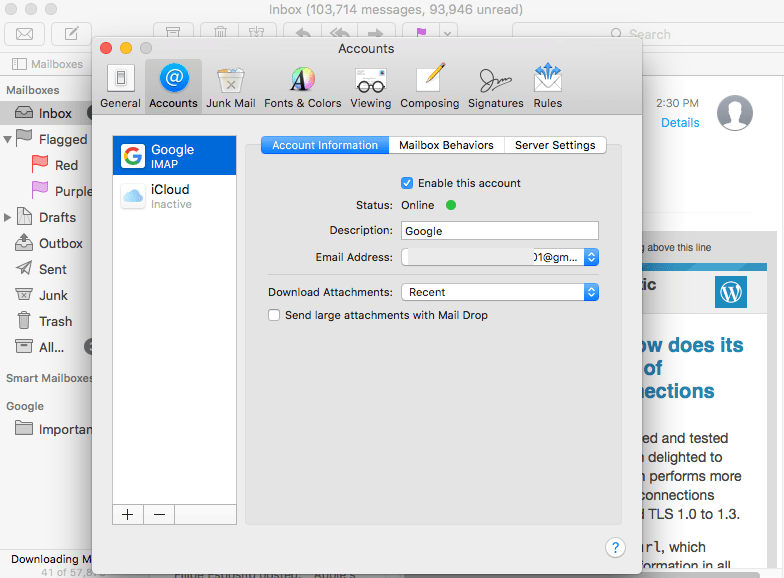Open Junk Mail preferences
Image resolution: width=784 pixels, height=578 pixels.
[231, 86]
